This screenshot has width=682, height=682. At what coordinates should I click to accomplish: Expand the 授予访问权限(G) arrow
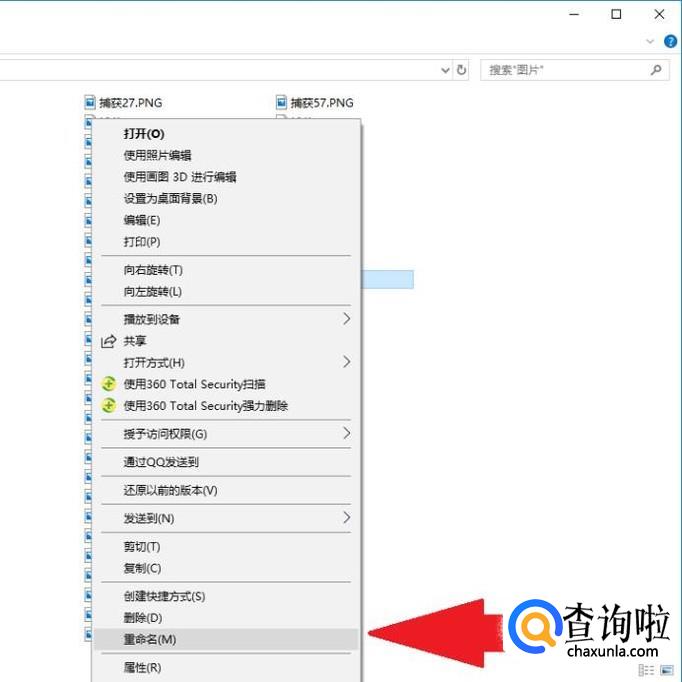tap(347, 433)
